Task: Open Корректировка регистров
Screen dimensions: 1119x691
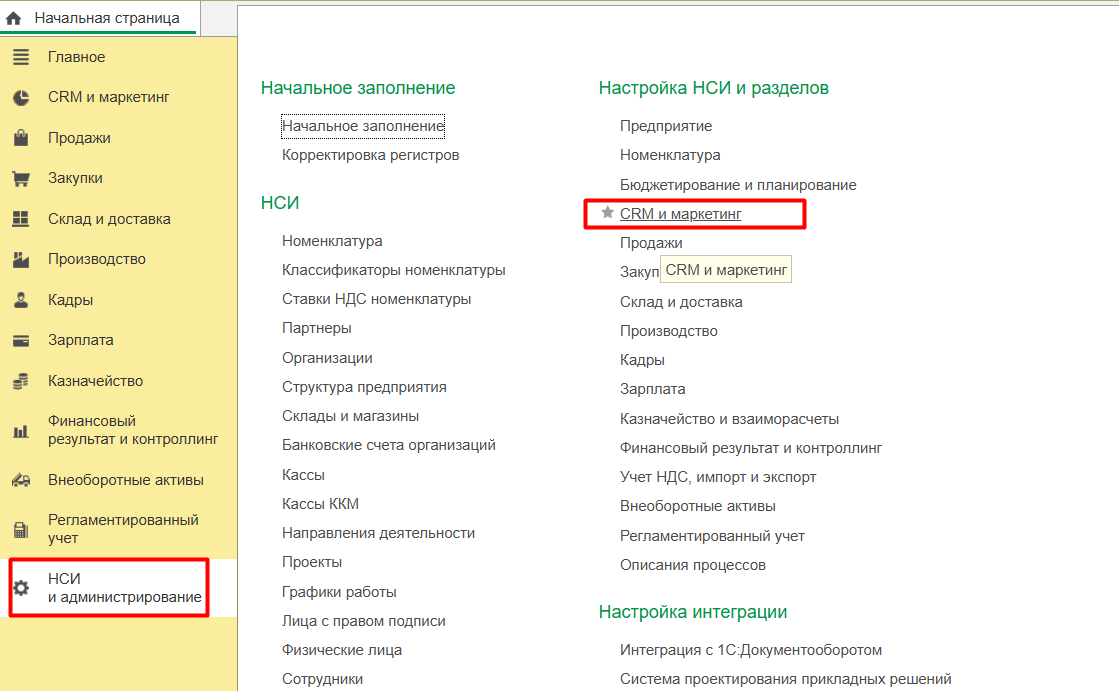Action: coord(370,155)
